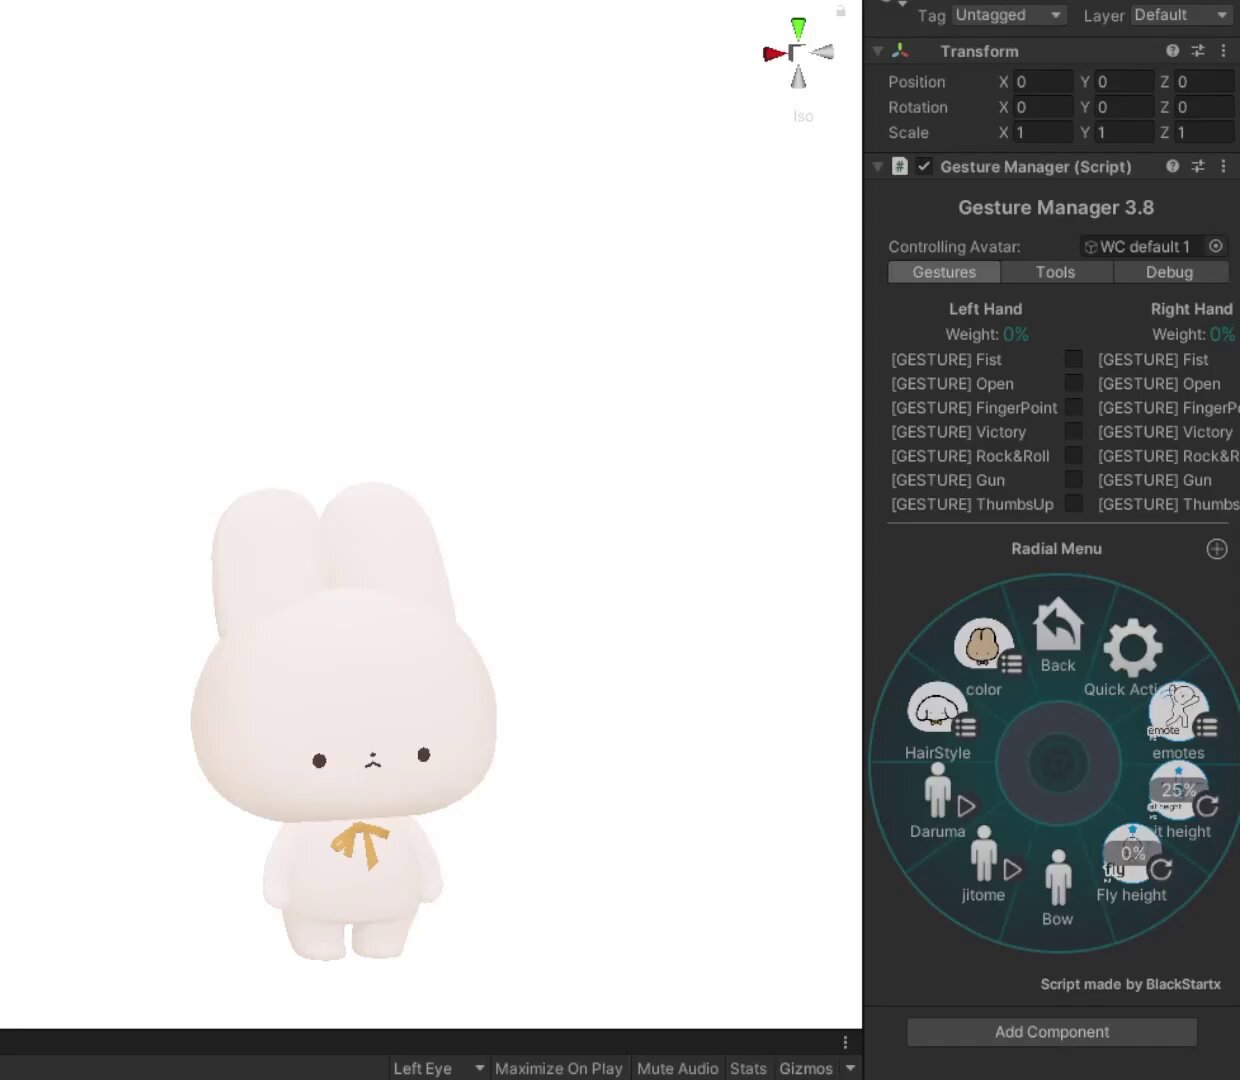
Task: Open the color submenu in radial menu
Action: click(985, 656)
